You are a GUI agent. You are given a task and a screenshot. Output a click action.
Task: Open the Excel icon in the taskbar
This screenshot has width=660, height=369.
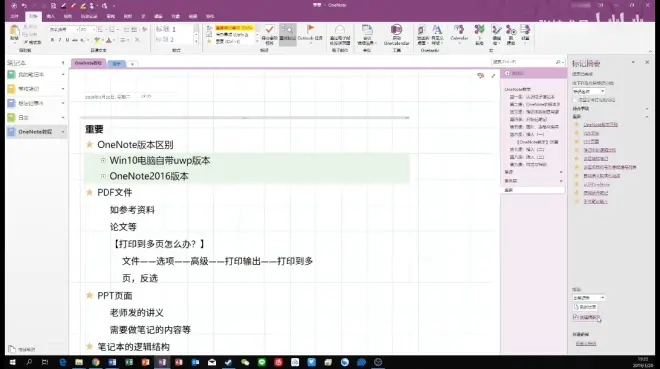click(129, 362)
